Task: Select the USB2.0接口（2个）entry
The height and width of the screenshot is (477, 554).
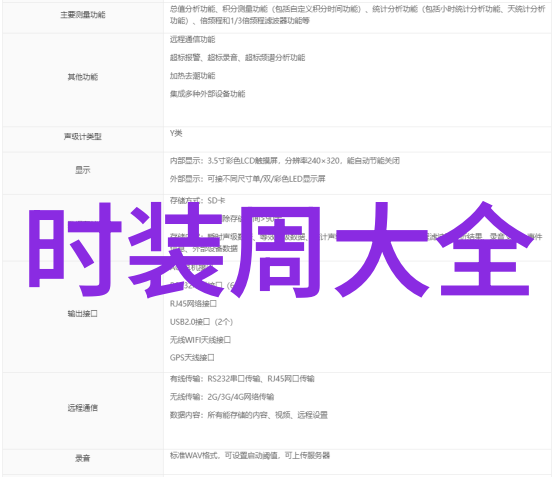Action: point(201,322)
